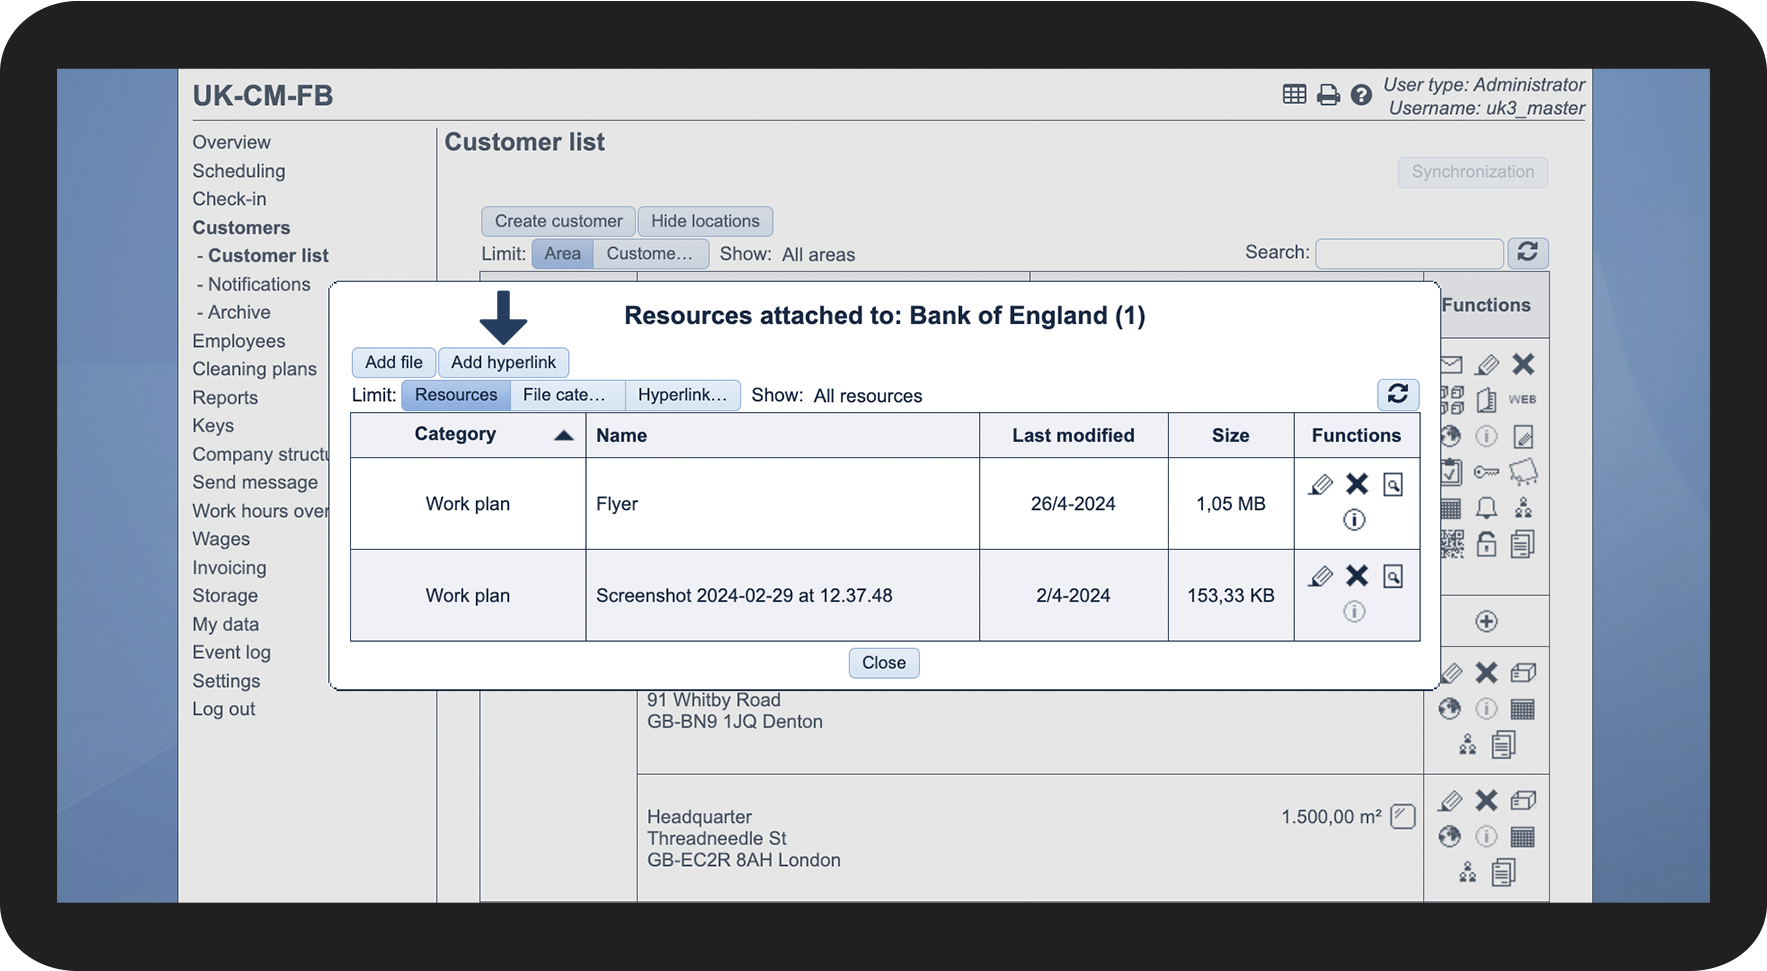The image size is (1767, 971).
Task: Click the customer Search input field
Action: (1409, 254)
